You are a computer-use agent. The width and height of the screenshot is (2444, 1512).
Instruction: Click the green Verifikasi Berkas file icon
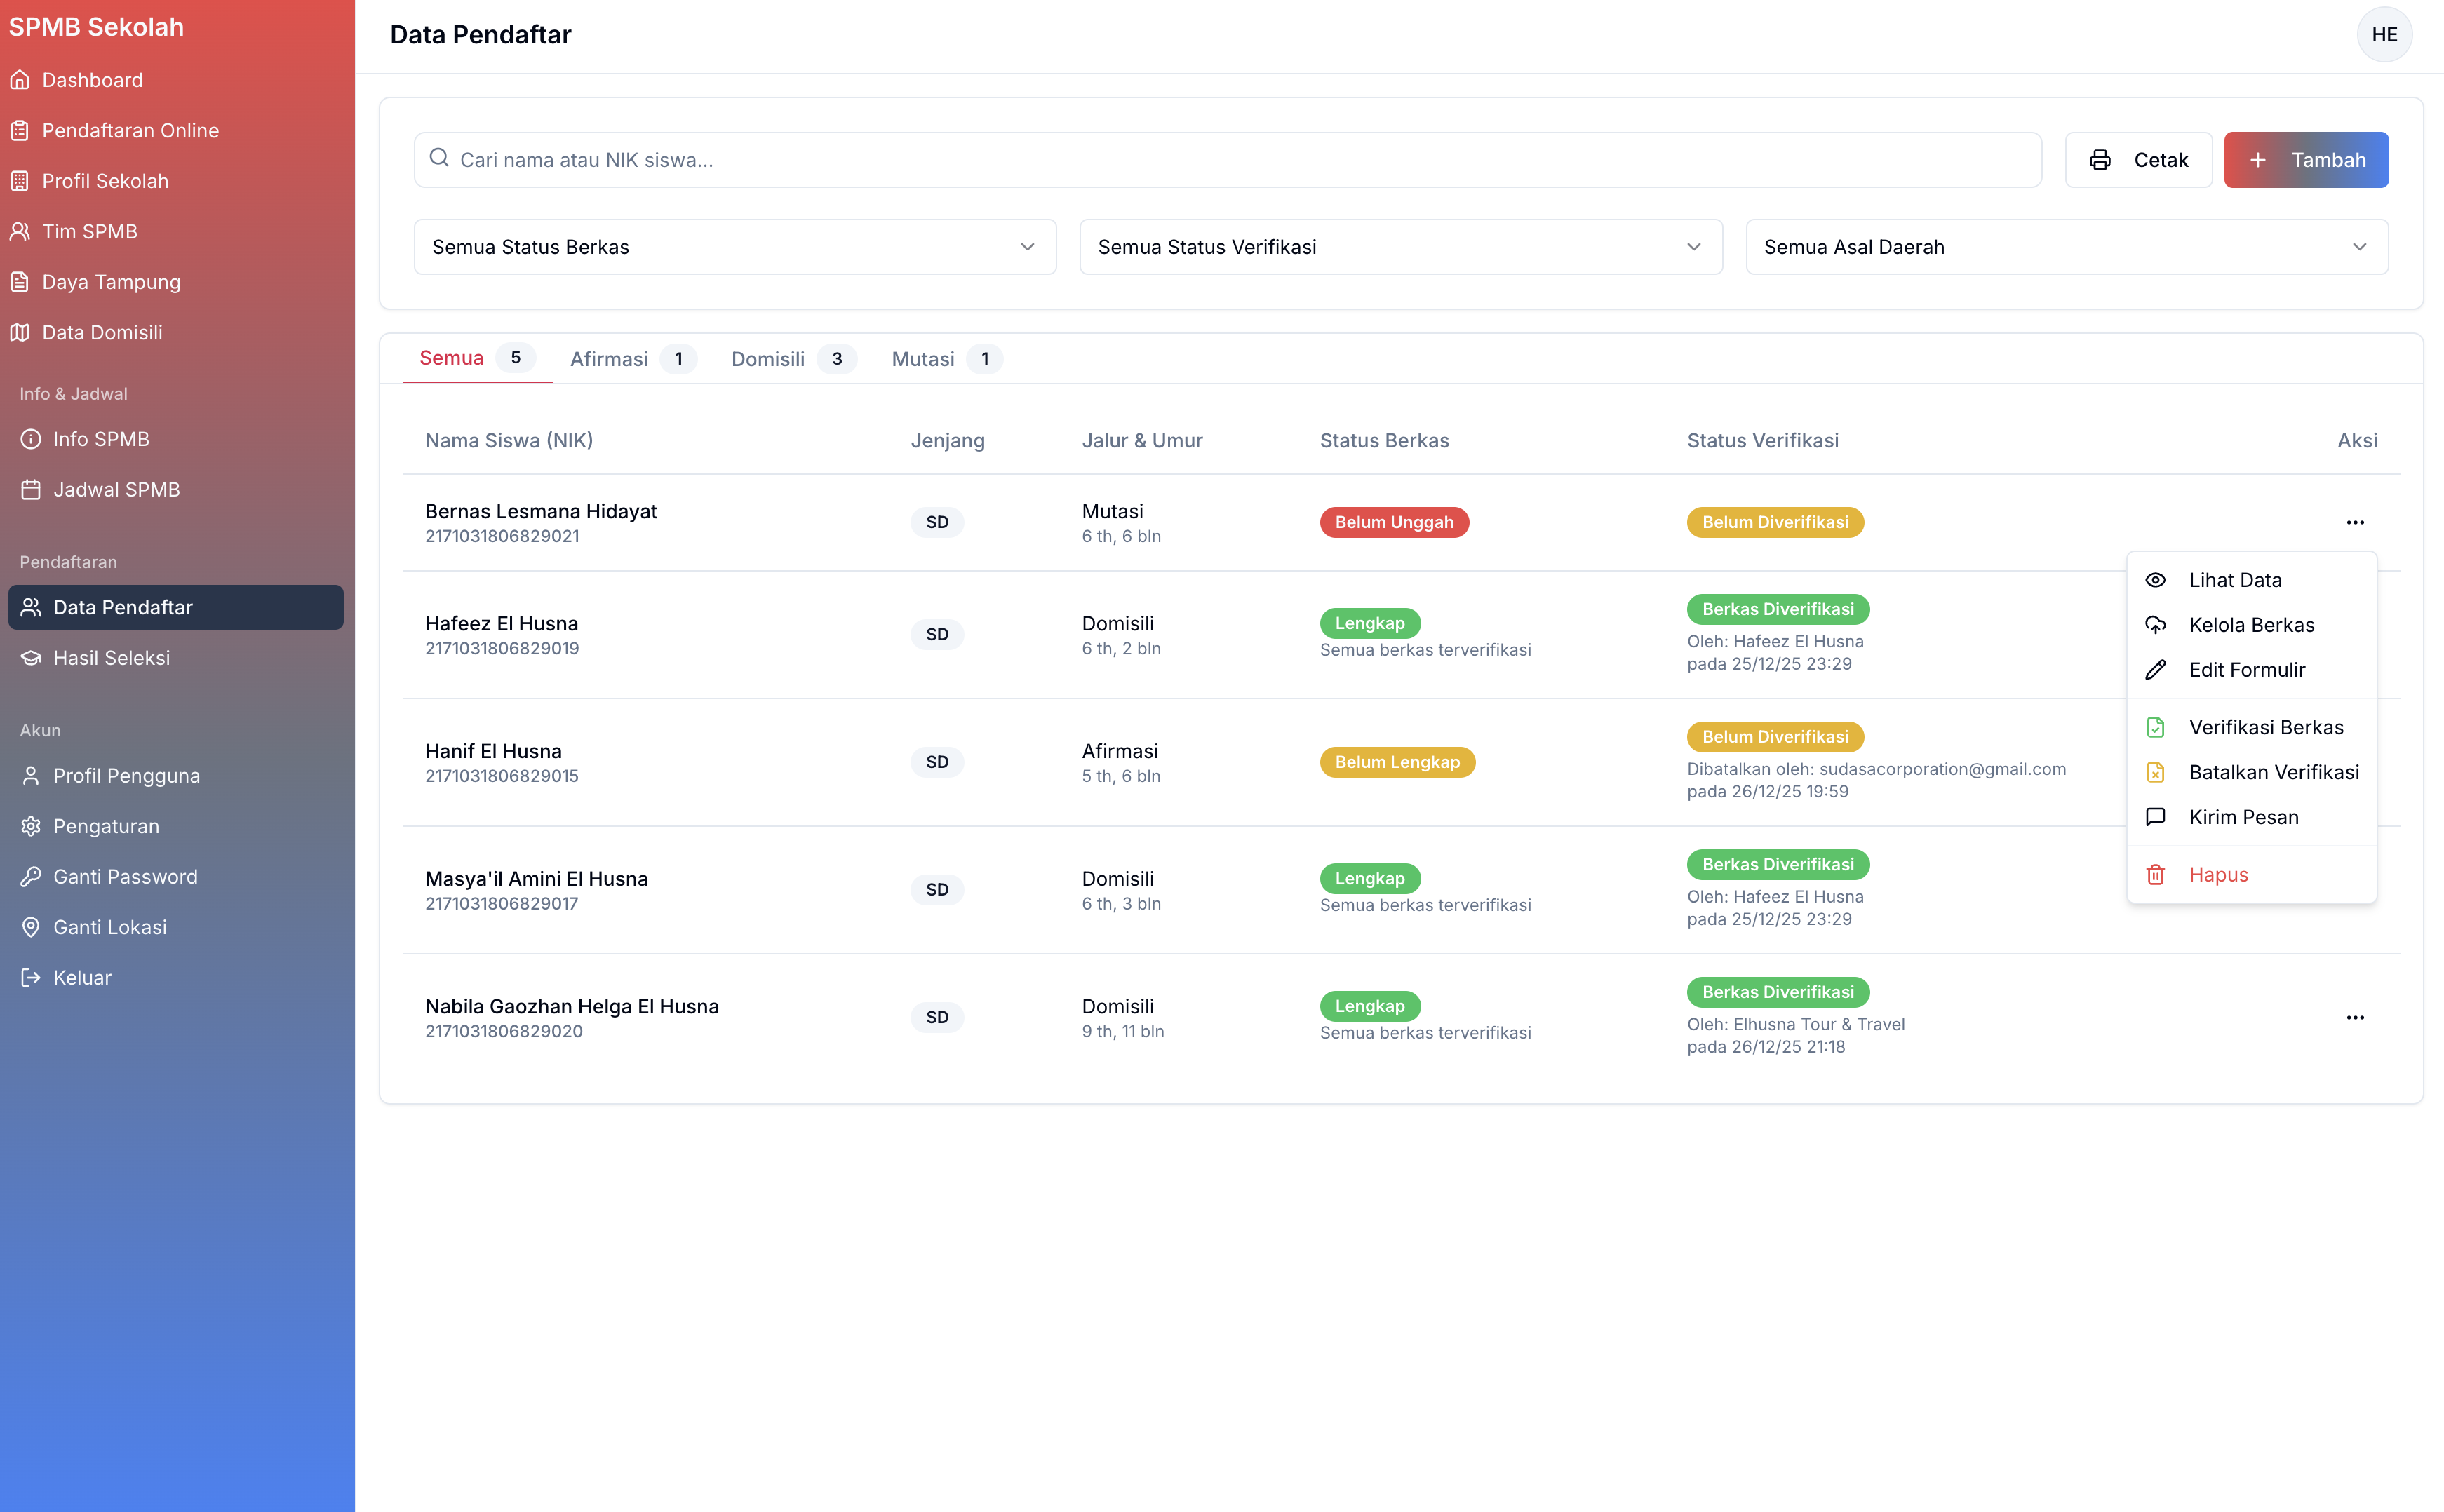click(x=2155, y=727)
